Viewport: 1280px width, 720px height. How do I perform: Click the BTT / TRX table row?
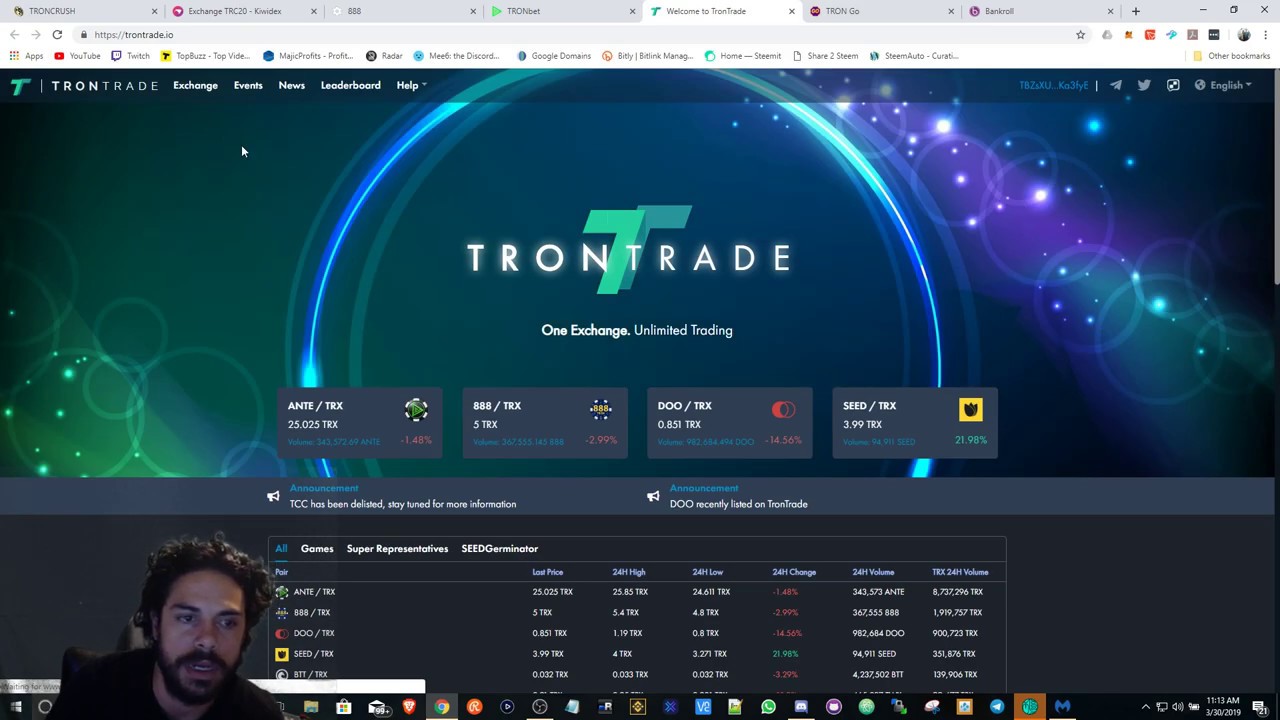[x=637, y=675]
